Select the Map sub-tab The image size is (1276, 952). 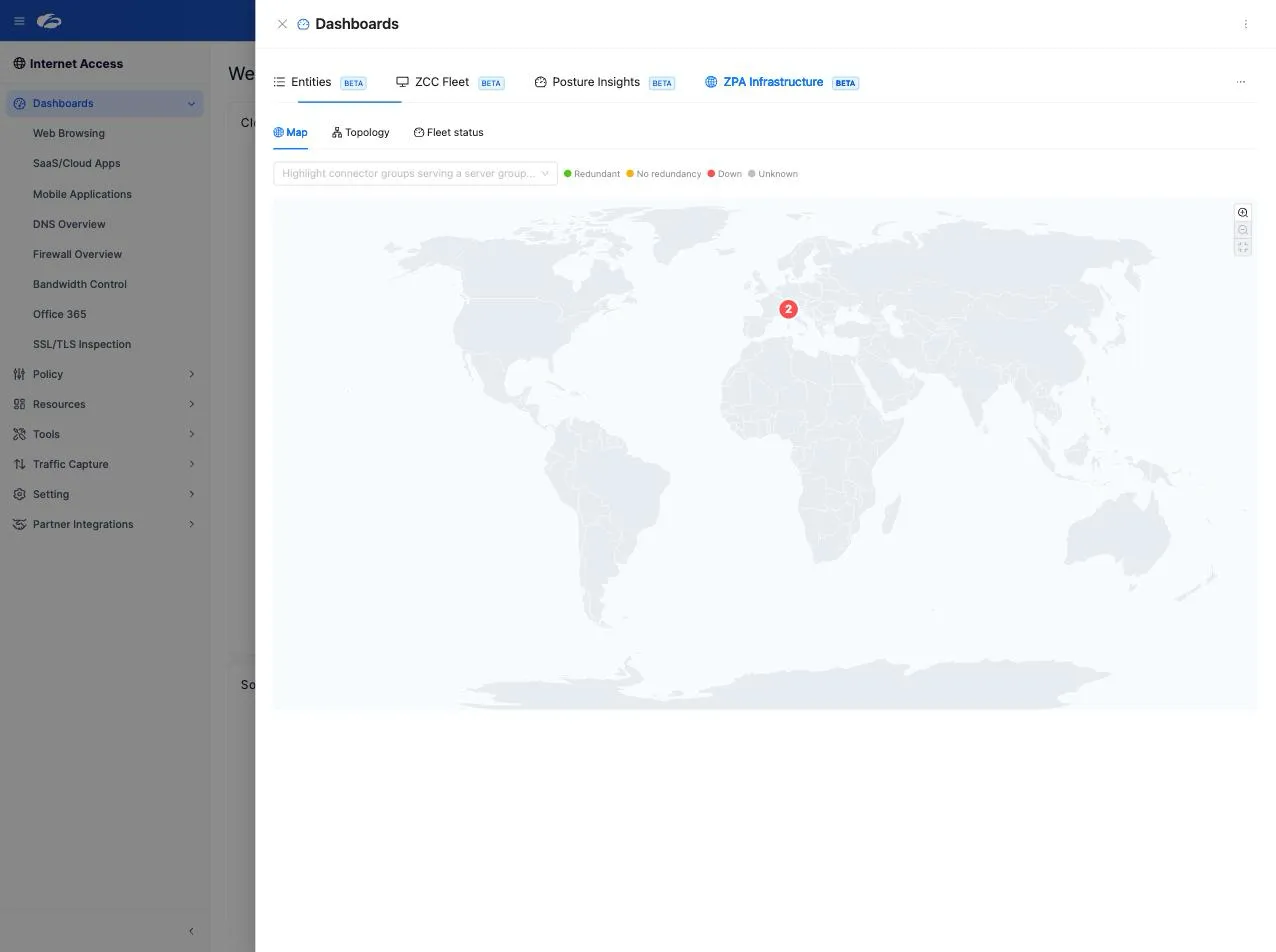(x=290, y=132)
